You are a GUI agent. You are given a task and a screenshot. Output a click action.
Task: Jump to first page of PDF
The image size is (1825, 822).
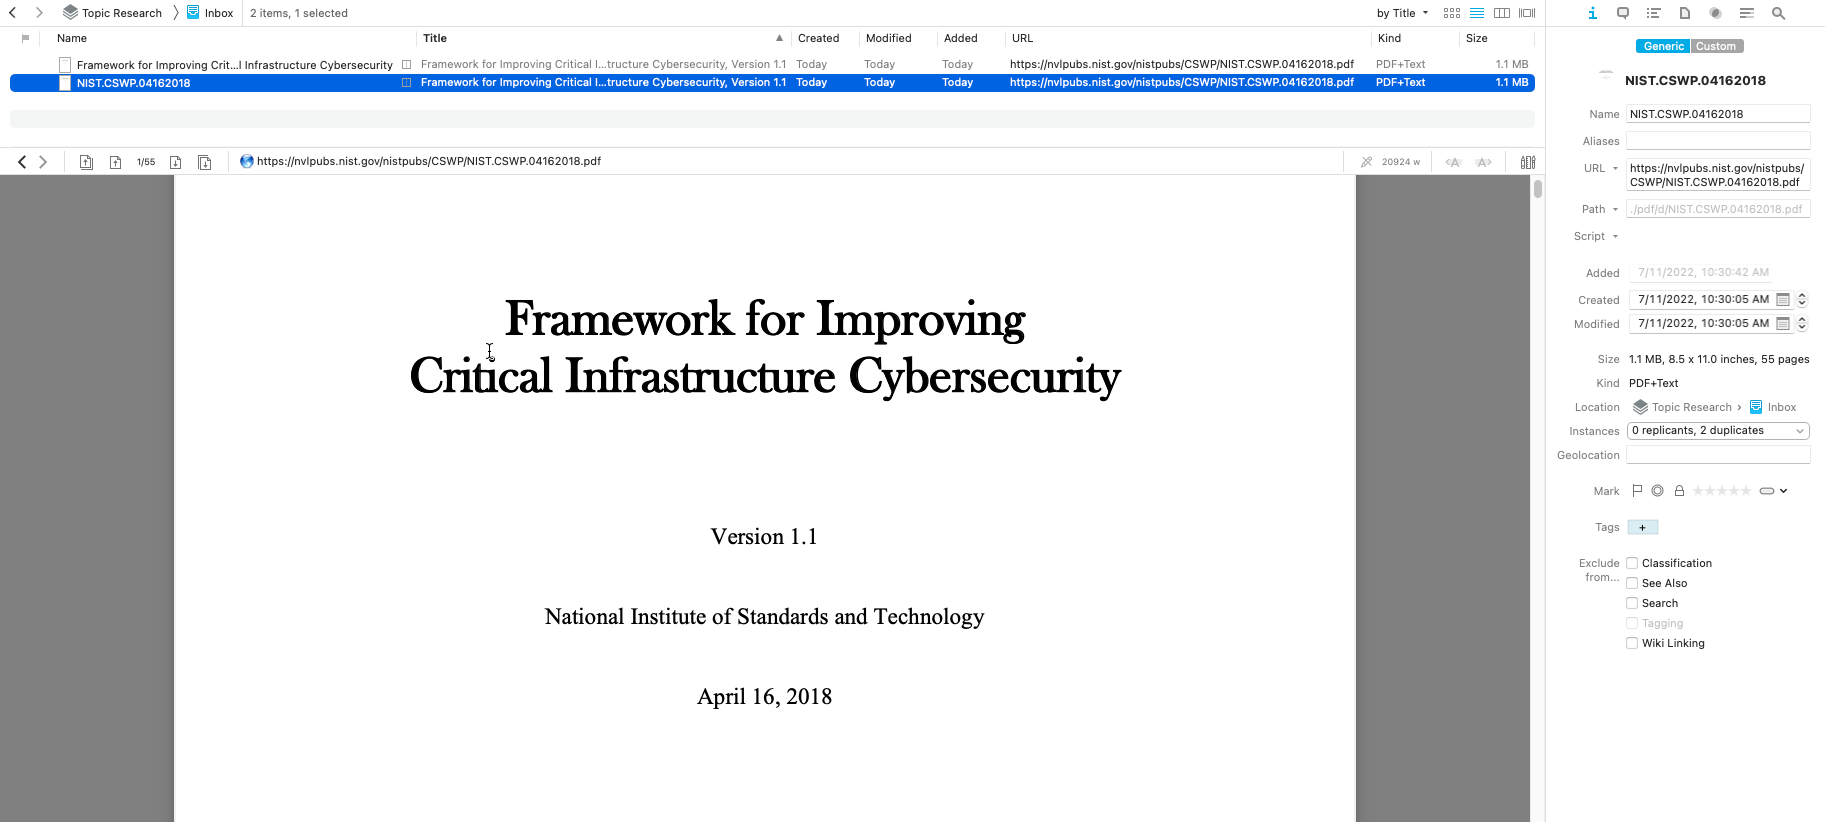87,162
